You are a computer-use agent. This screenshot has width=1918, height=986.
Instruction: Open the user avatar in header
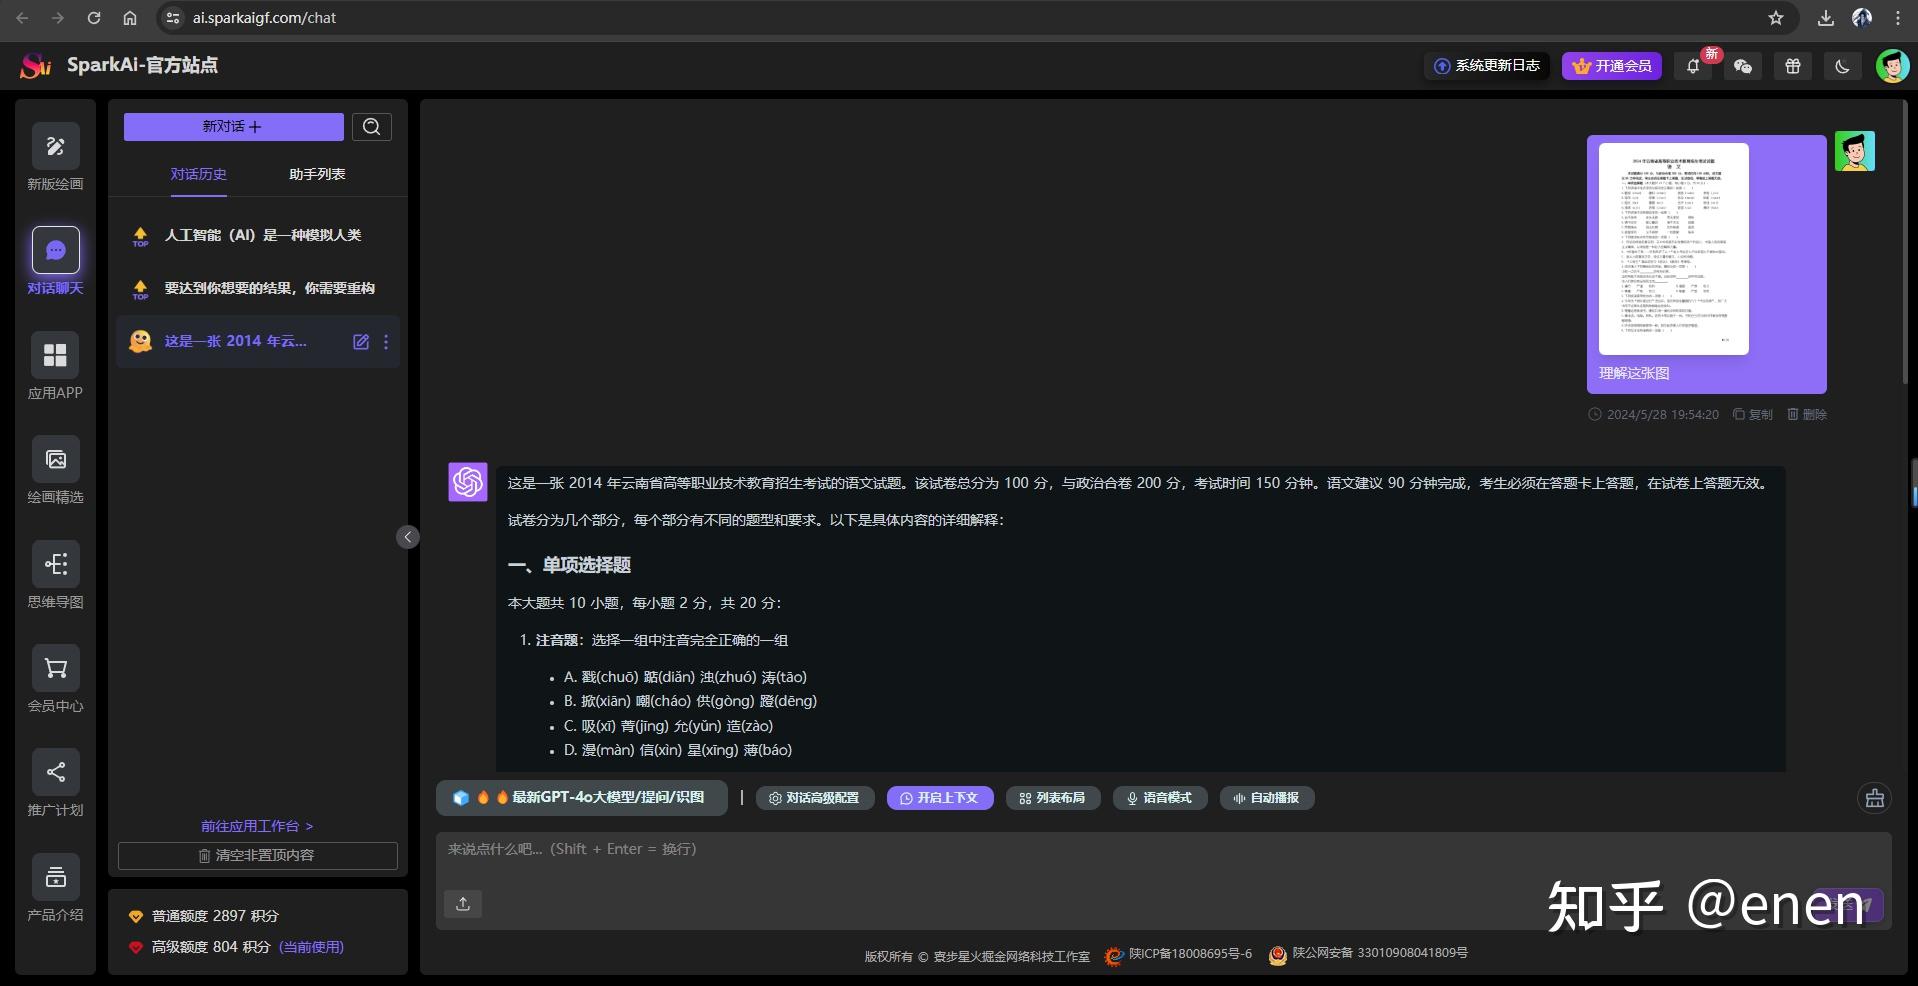click(x=1892, y=66)
